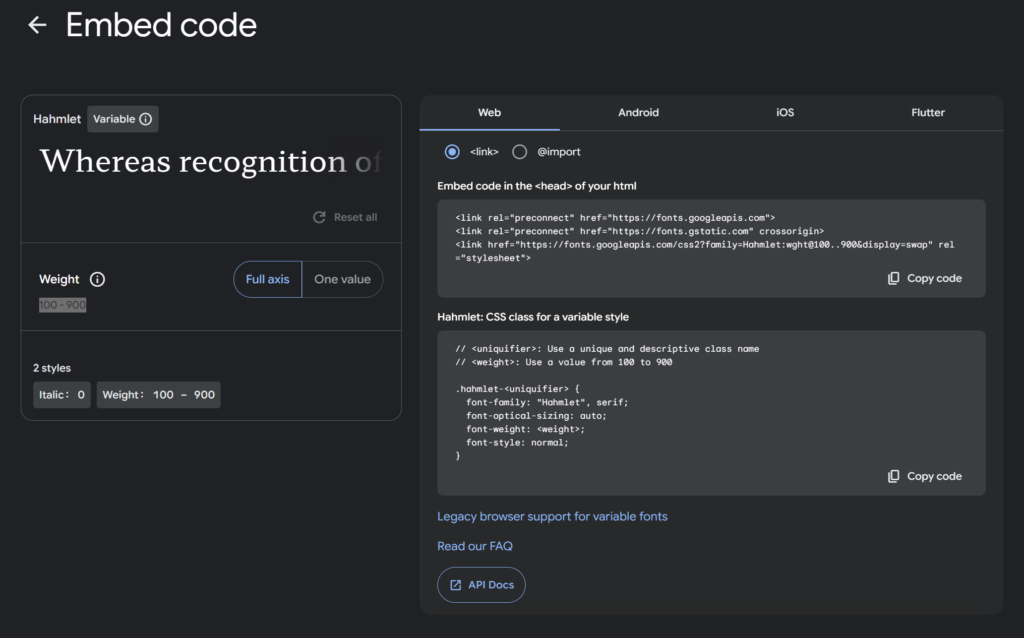Click the back arrow next to Embed code
1024x638 pixels.
[x=37, y=25]
